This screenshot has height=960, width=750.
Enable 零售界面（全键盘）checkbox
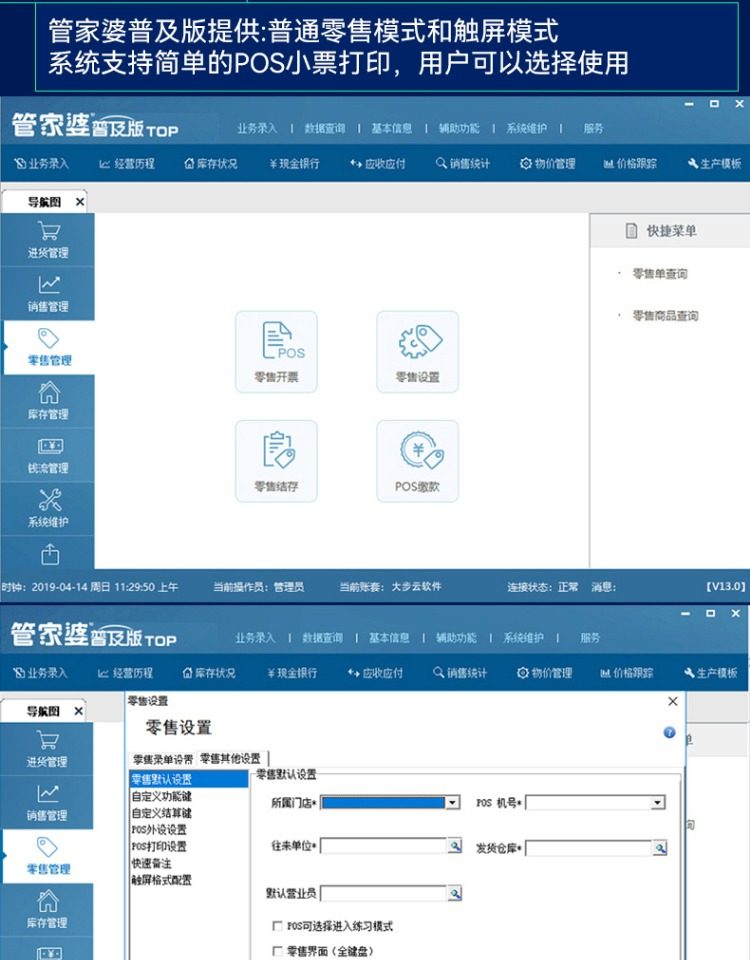277,951
